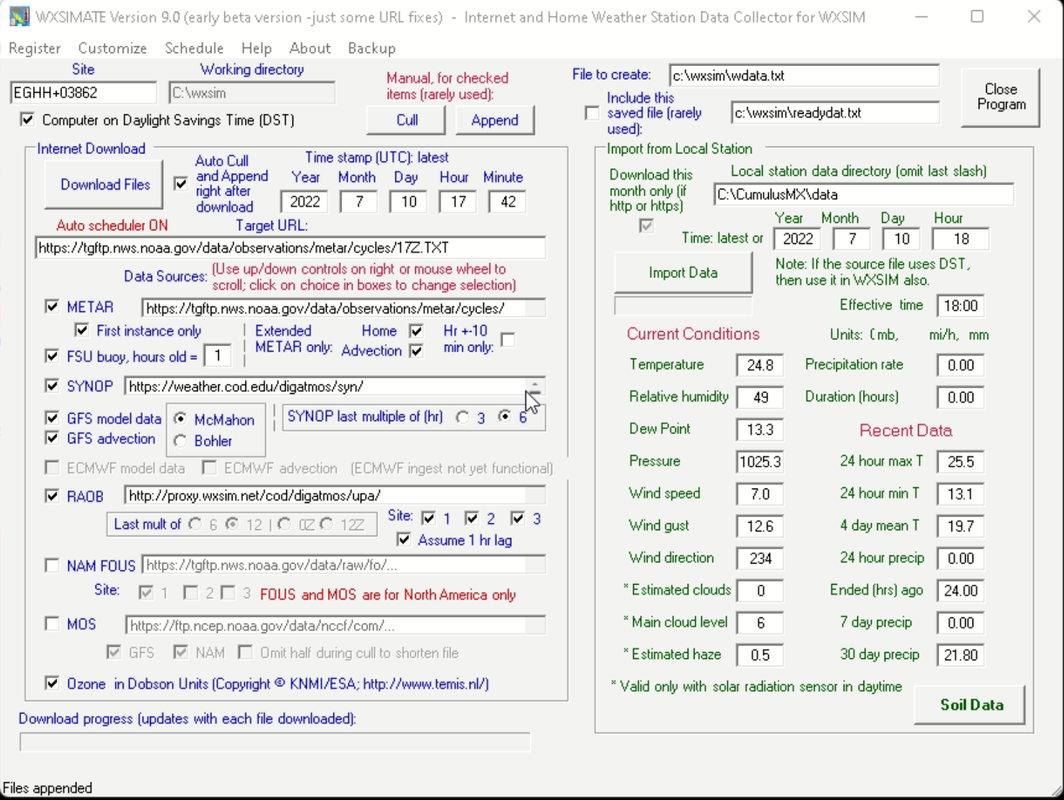Toggle Include this saved file checkbox
The width and height of the screenshot is (1064, 800).
pos(592,113)
